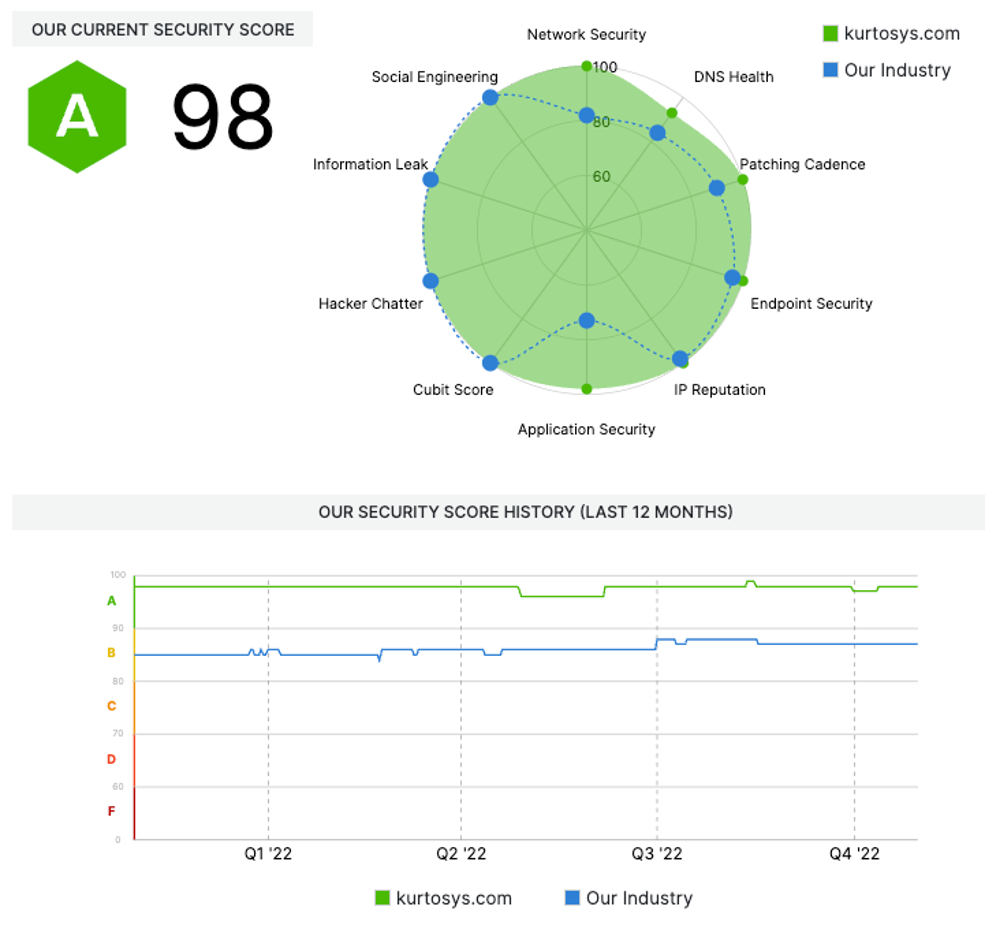Click the Our Industry label in radar legend
Screen dimensions: 986x926
897,70
